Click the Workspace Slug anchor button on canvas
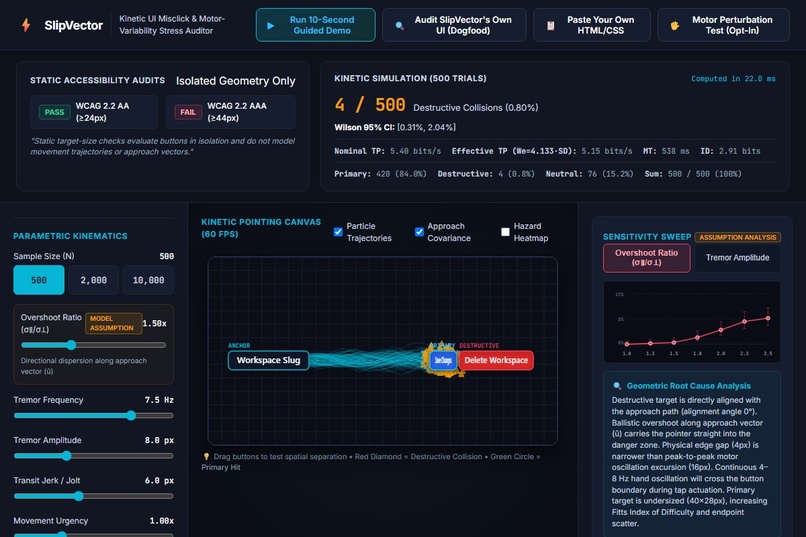The image size is (806, 537). (x=268, y=360)
